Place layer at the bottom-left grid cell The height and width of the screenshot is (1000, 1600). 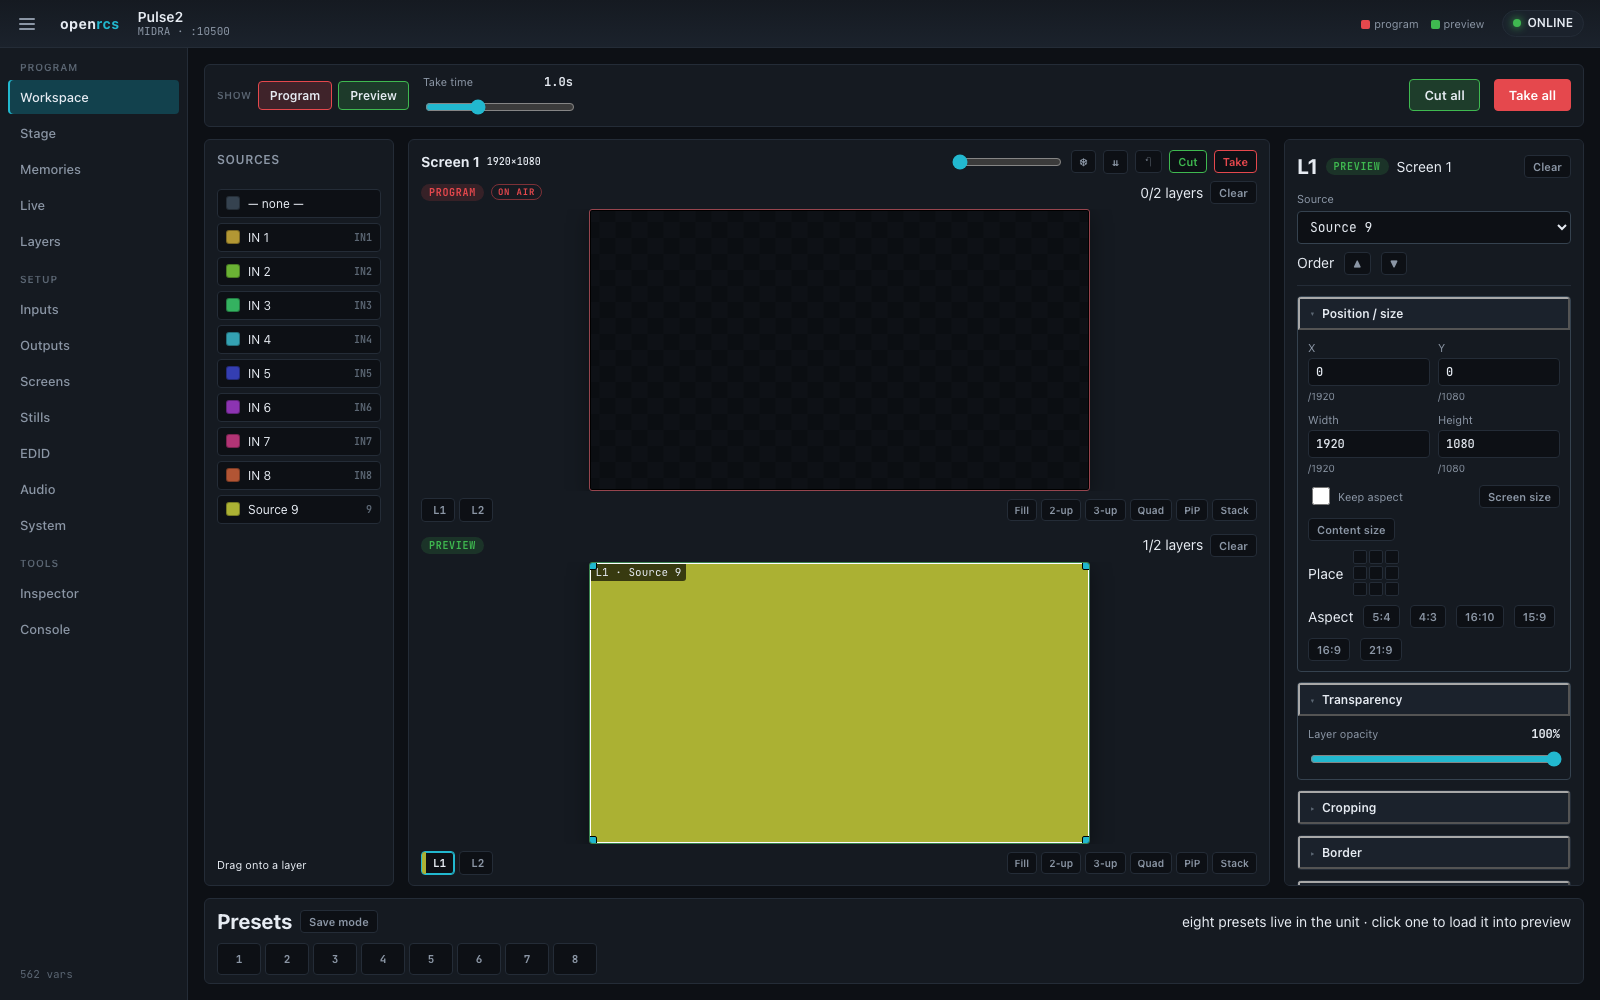(1360, 589)
